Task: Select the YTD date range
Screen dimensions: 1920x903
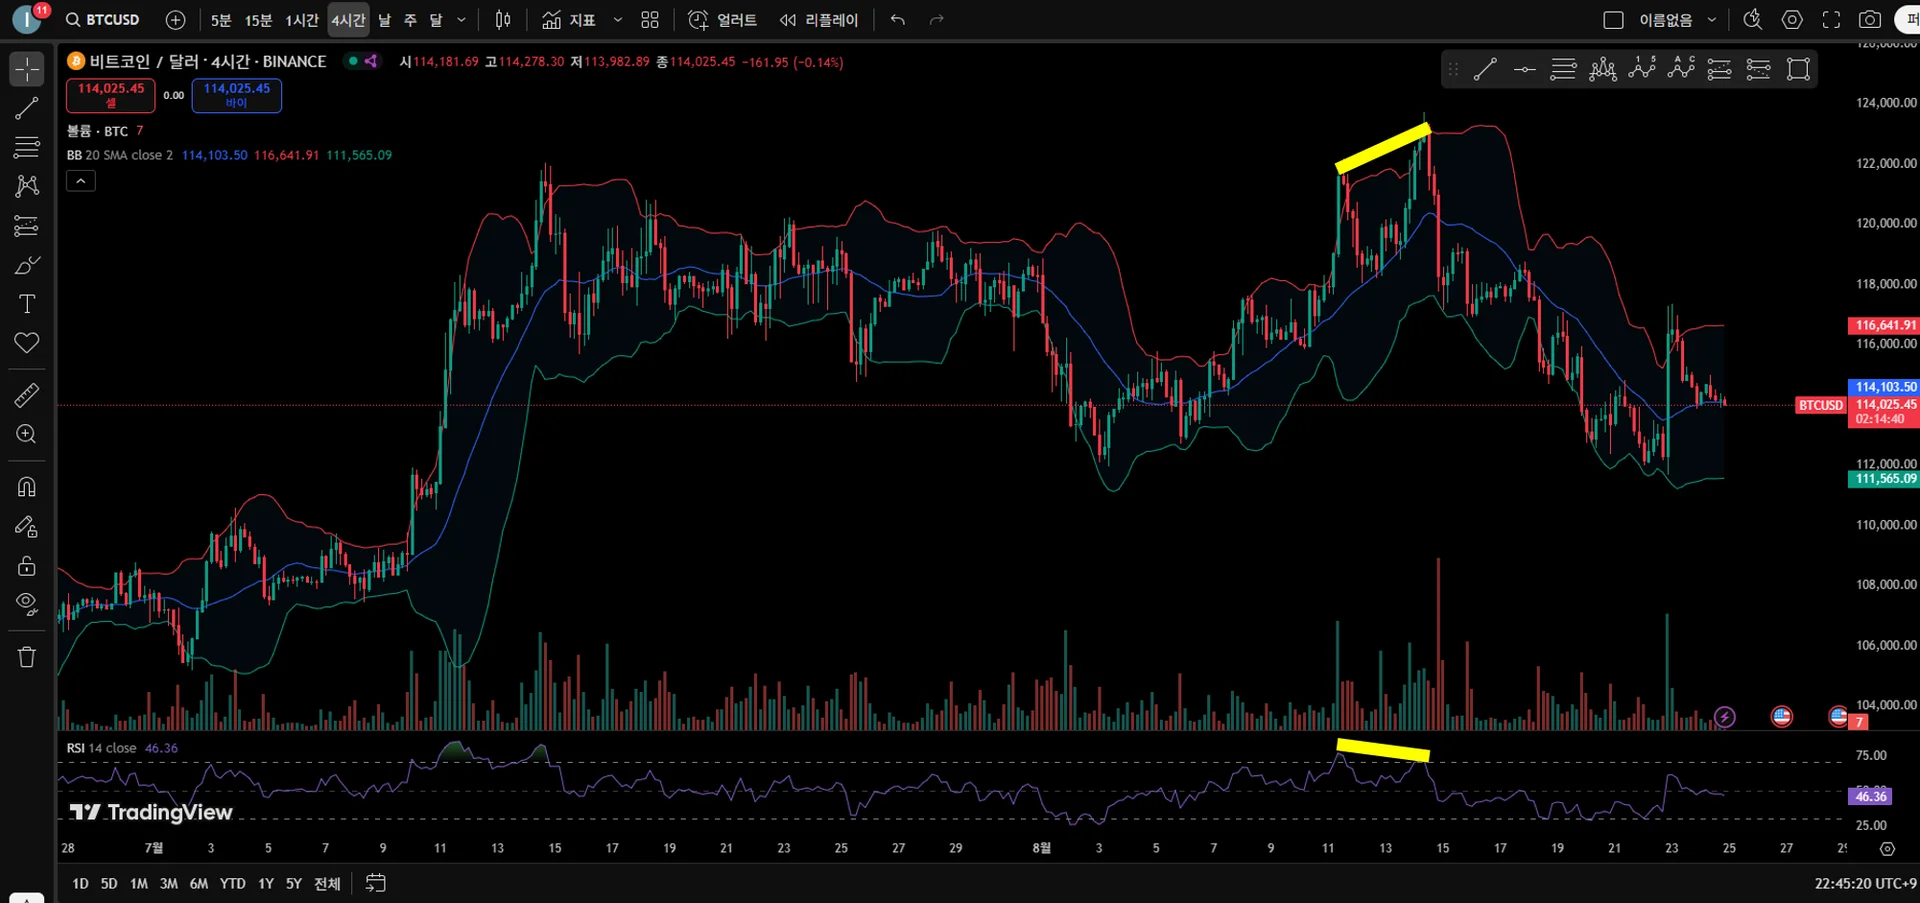Action: click(233, 884)
